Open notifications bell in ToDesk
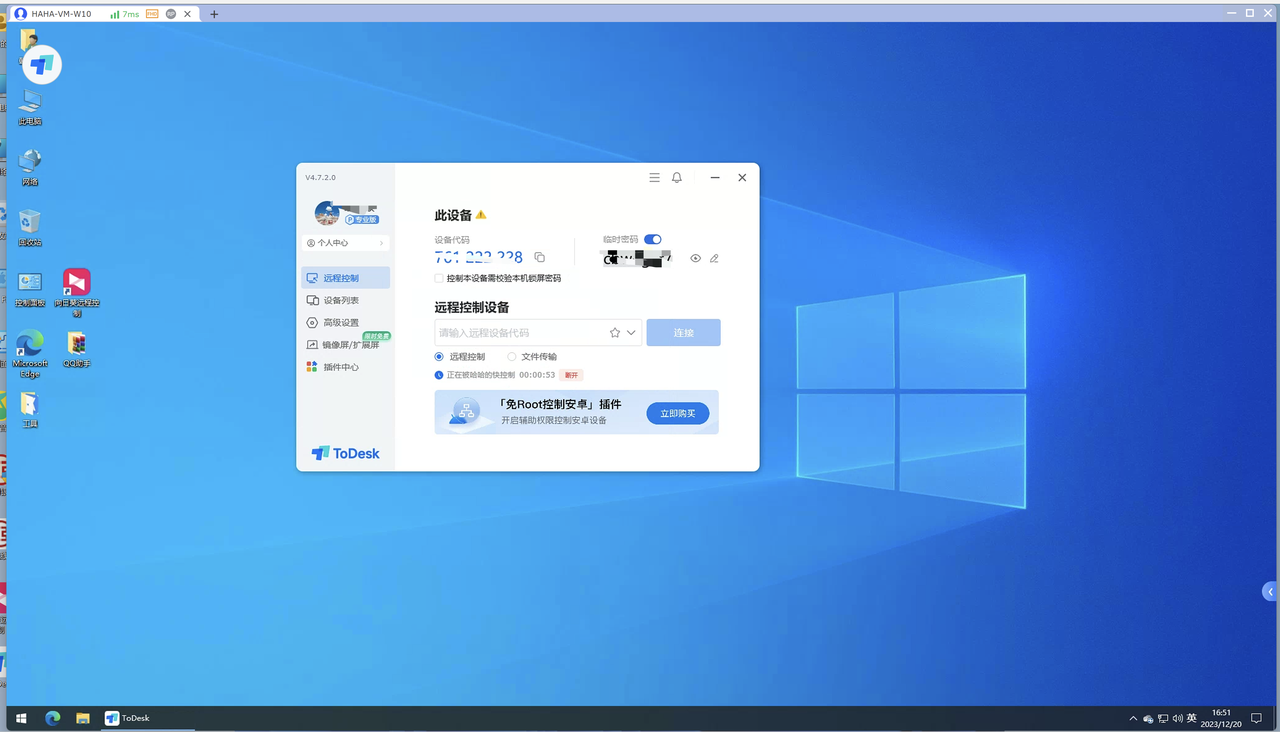 [x=677, y=177]
